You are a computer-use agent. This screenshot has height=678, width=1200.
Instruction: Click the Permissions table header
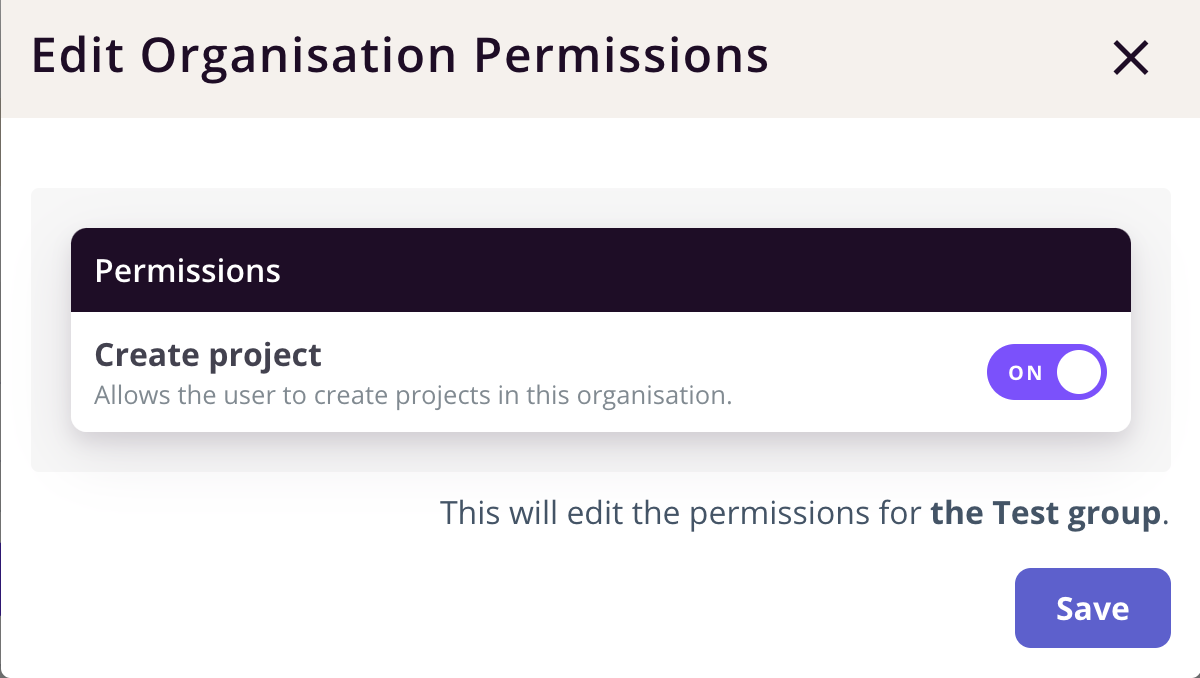pyautogui.click(x=187, y=271)
